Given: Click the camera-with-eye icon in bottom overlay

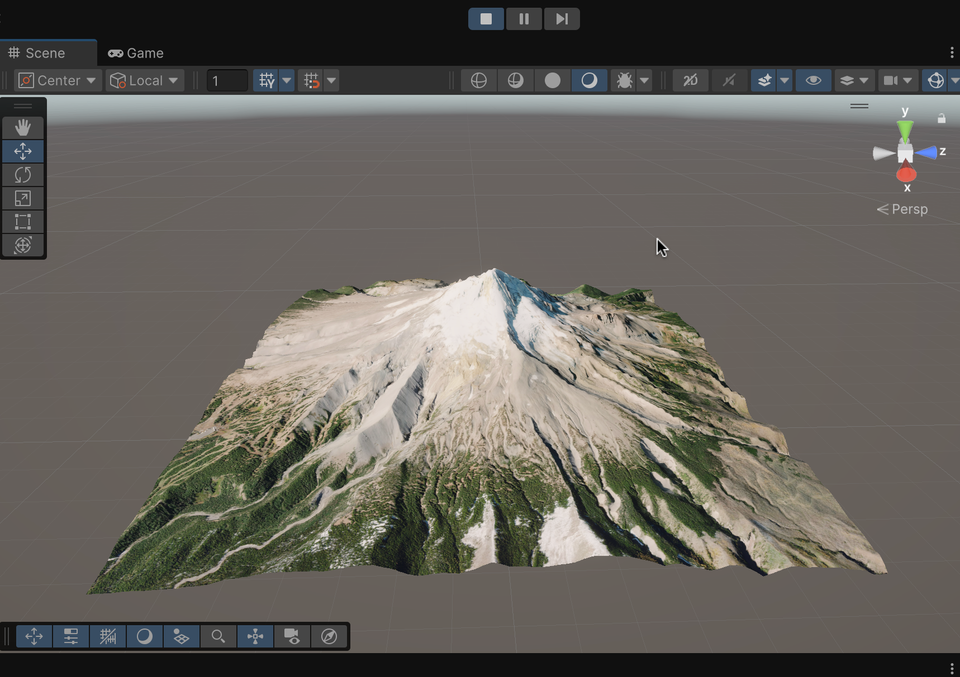Looking at the screenshot, I should click(x=292, y=636).
